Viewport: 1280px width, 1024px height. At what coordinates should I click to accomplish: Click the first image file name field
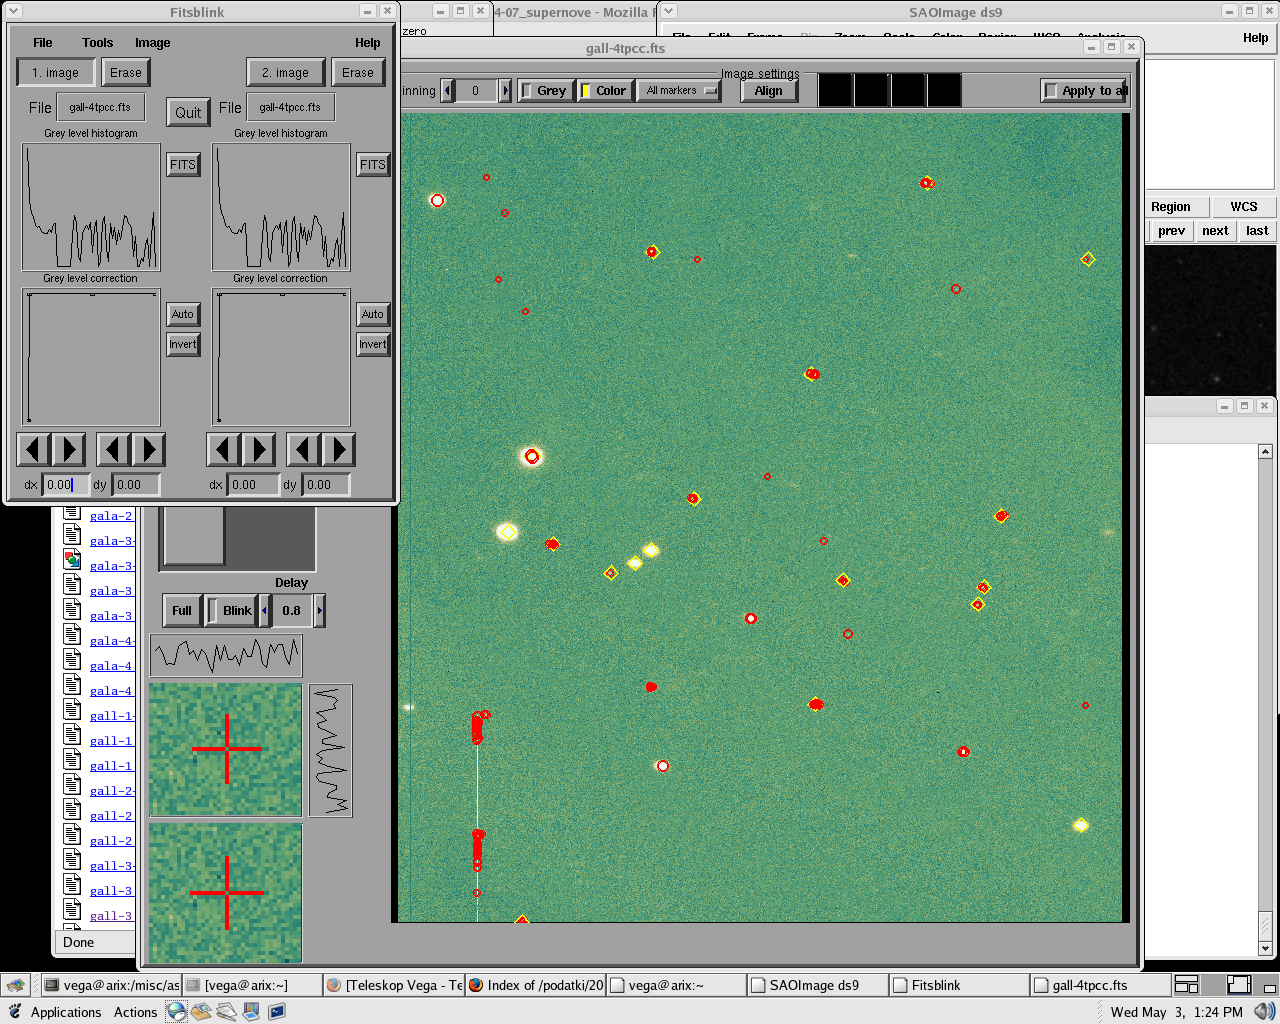point(100,107)
